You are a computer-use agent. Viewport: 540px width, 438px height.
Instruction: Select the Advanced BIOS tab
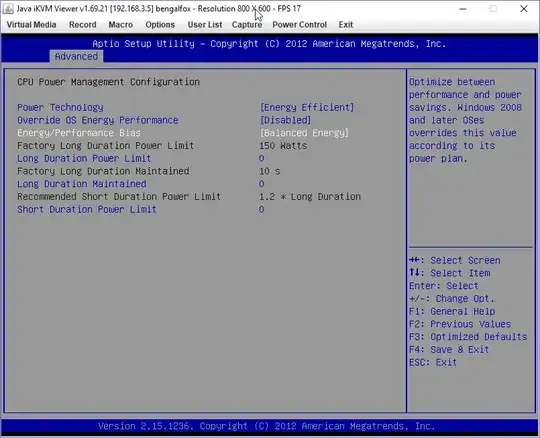click(76, 56)
